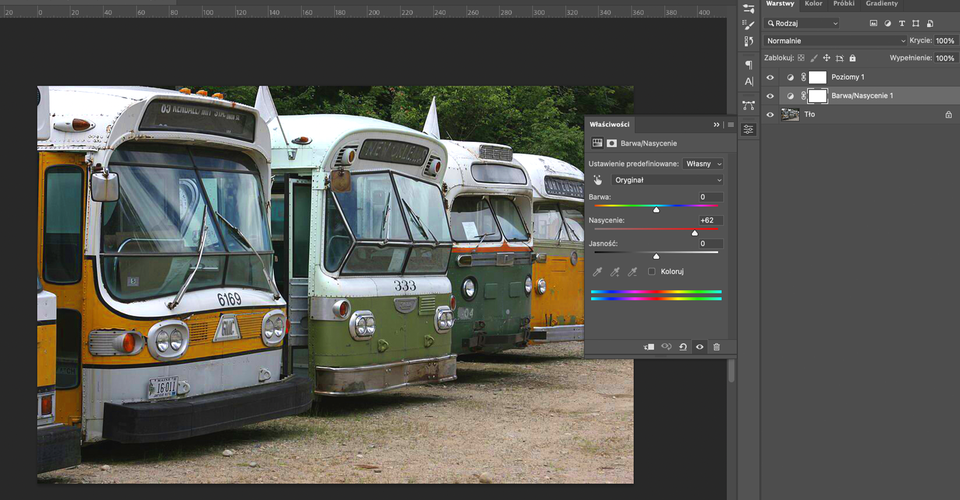Select the on-image adjustment hand tool
The image size is (960, 500).
pos(598,180)
